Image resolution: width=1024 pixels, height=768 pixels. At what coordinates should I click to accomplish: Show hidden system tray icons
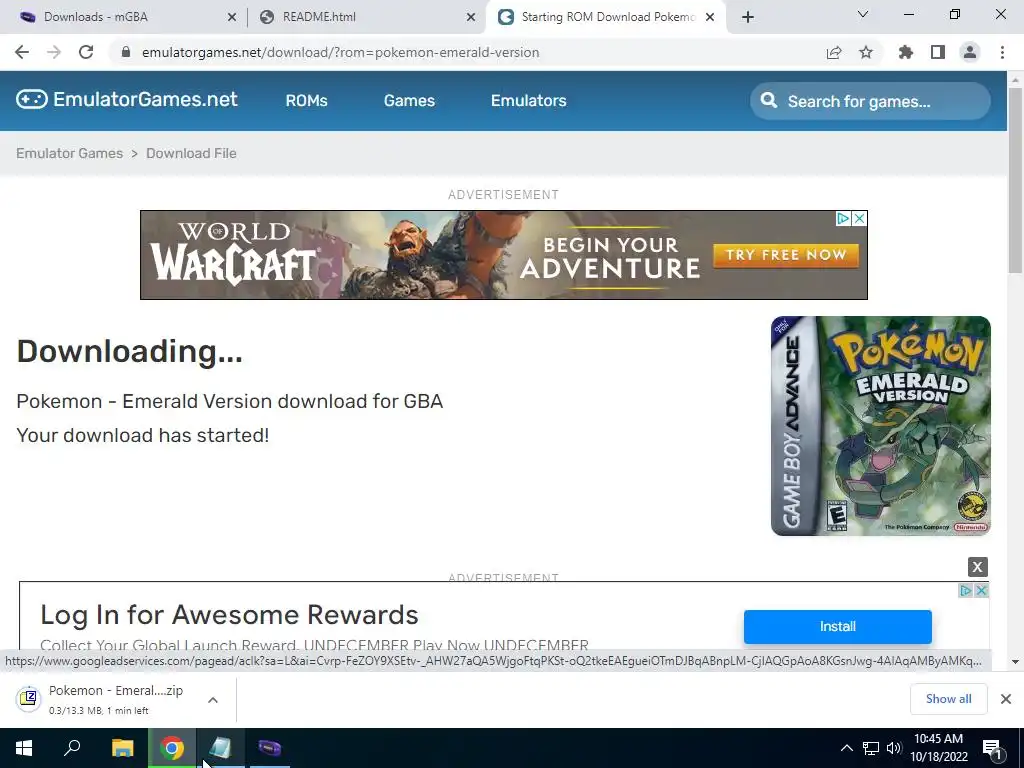(x=846, y=748)
